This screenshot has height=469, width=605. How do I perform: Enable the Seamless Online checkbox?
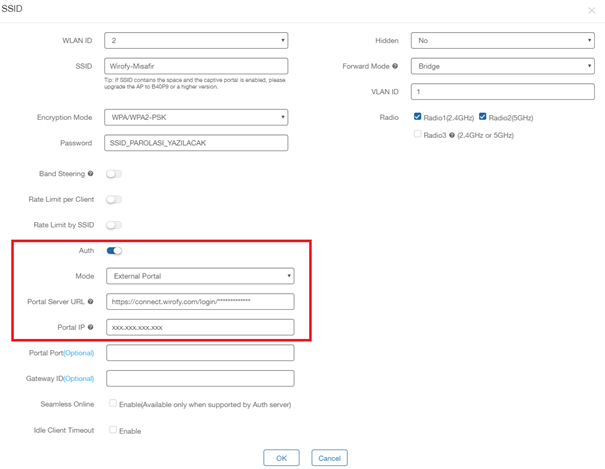[113, 404]
